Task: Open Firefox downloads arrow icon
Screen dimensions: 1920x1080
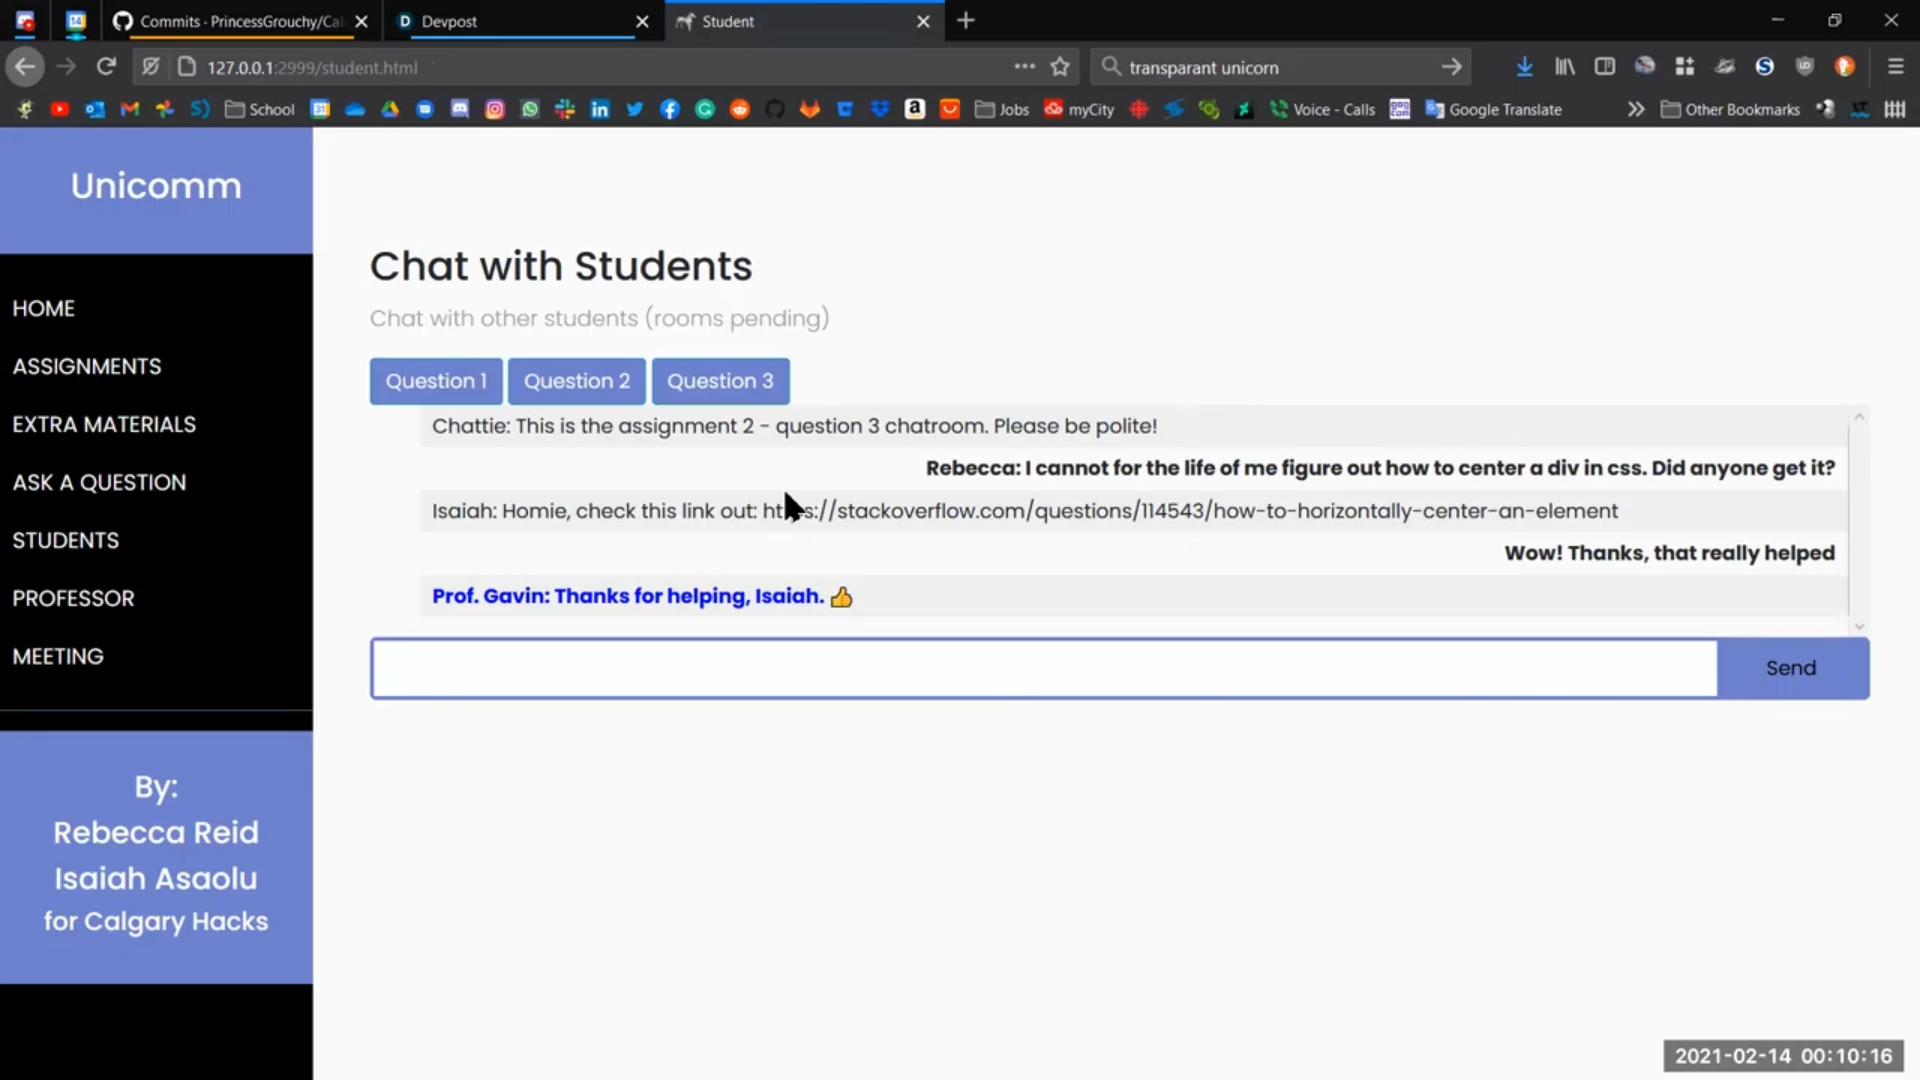Action: 1524,67
